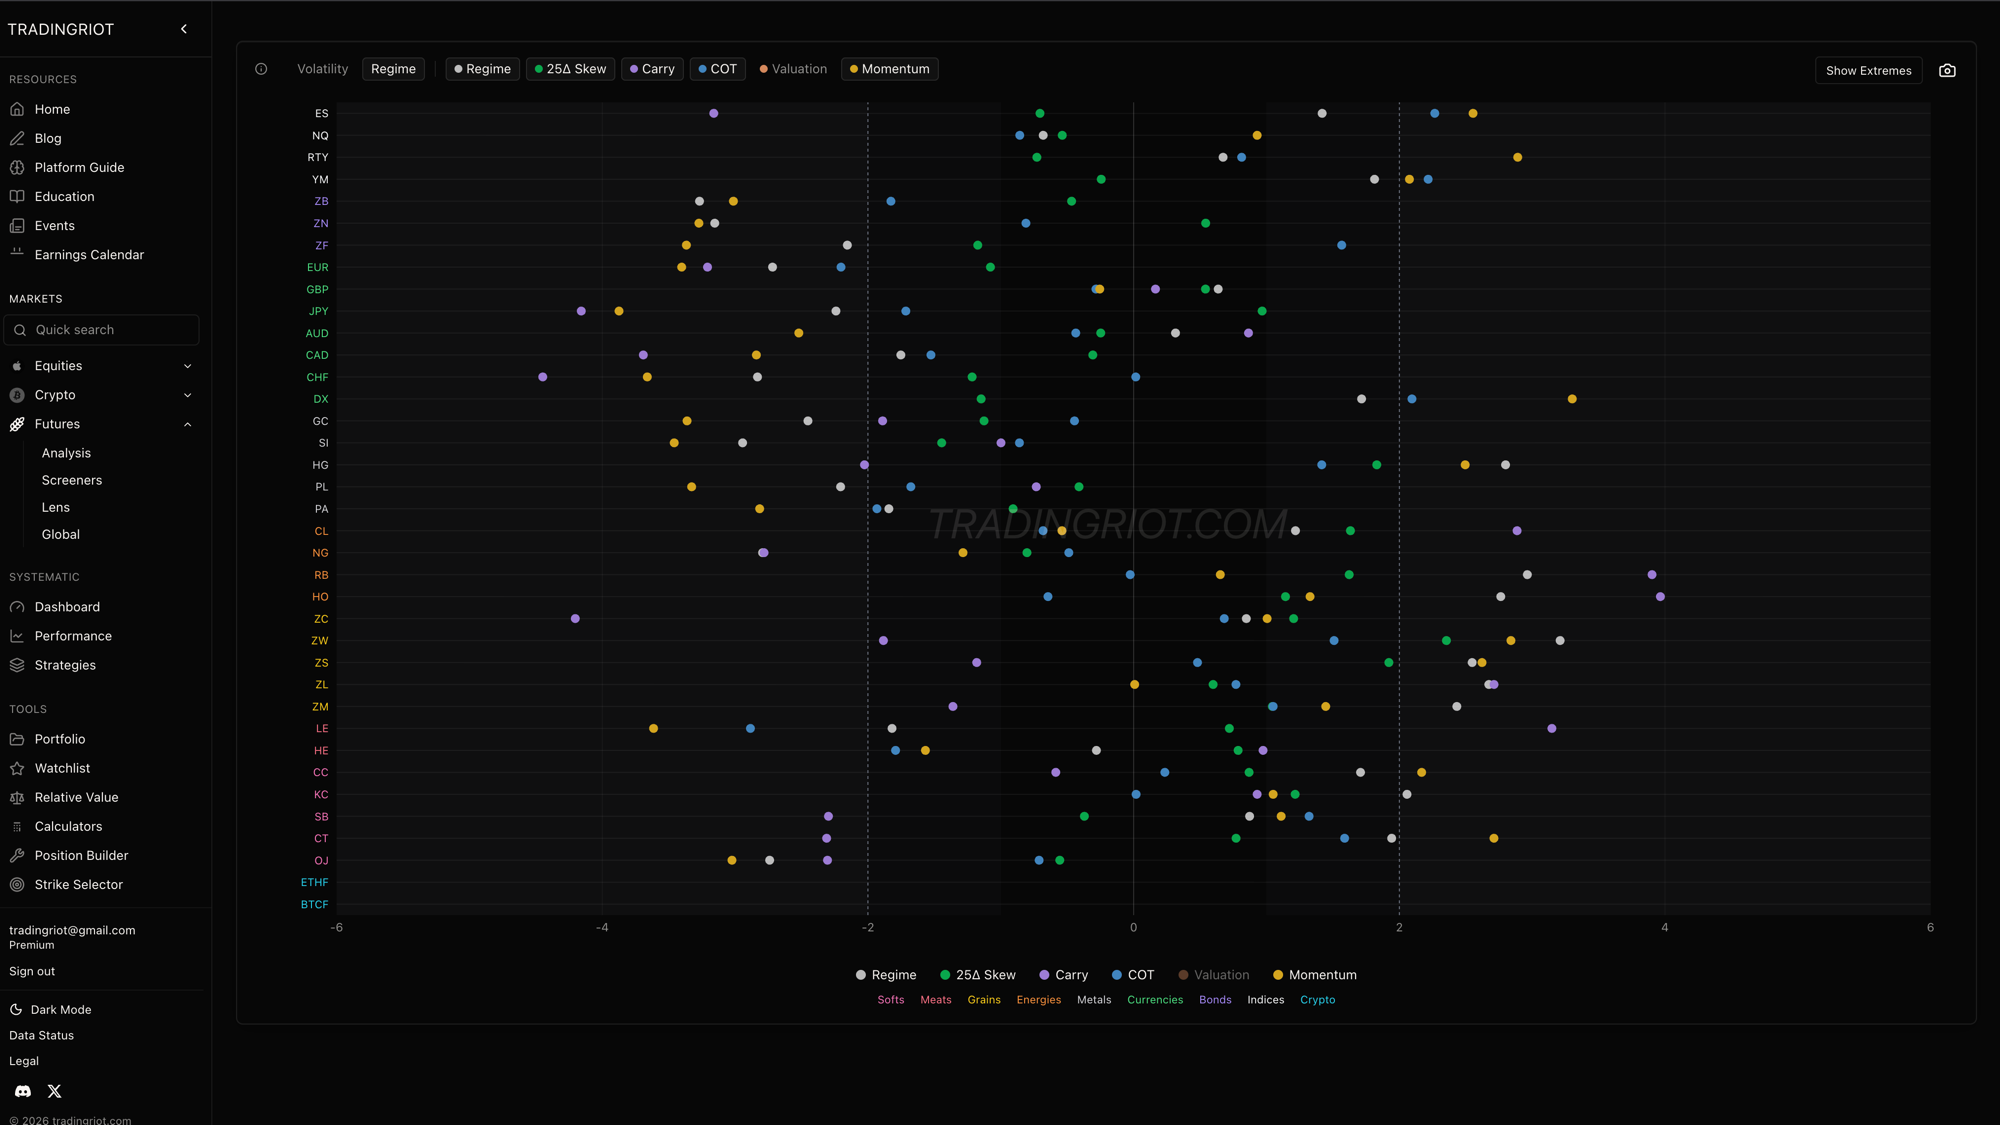This screenshot has height=1125, width=2000.
Task: Click the Sign out link
Action: click(x=32, y=971)
